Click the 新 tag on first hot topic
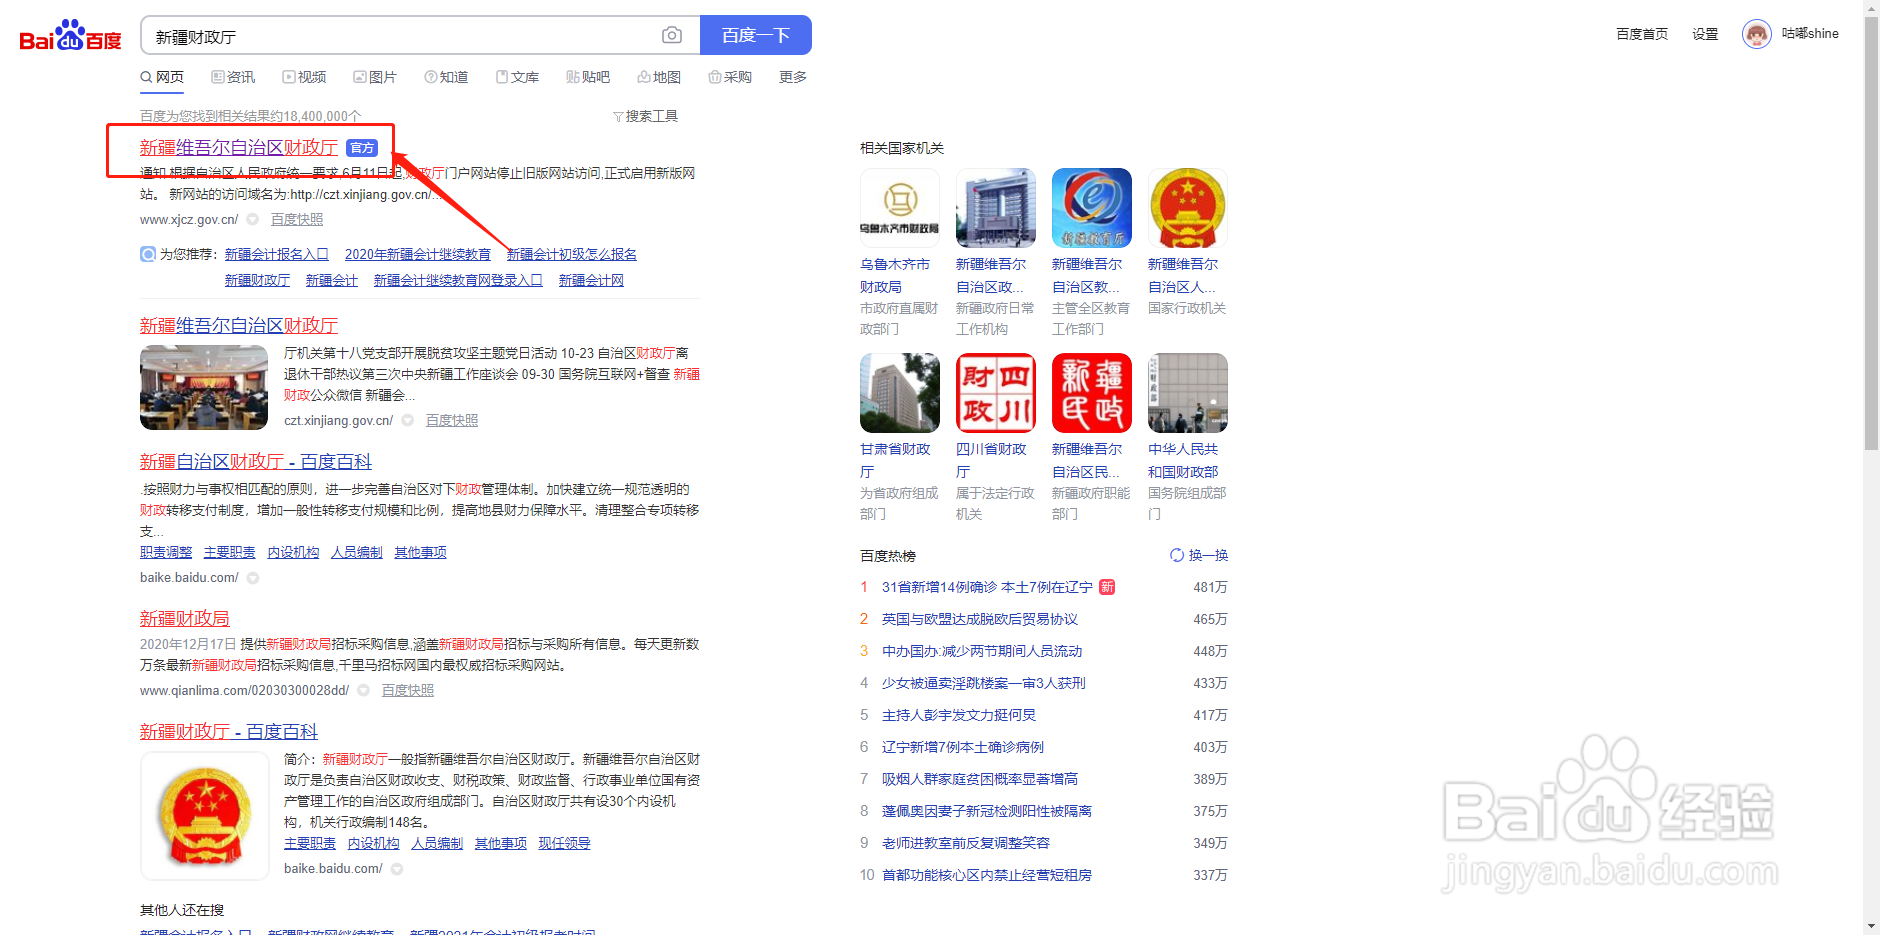The height and width of the screenshot is (935, 1880). (x=1107, y=587)
